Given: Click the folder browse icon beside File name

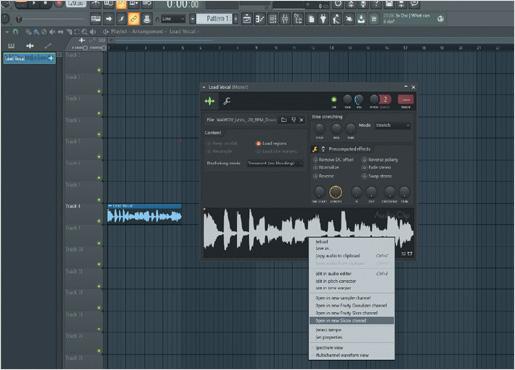Looking at the screenshot, I should click(284, 120).
